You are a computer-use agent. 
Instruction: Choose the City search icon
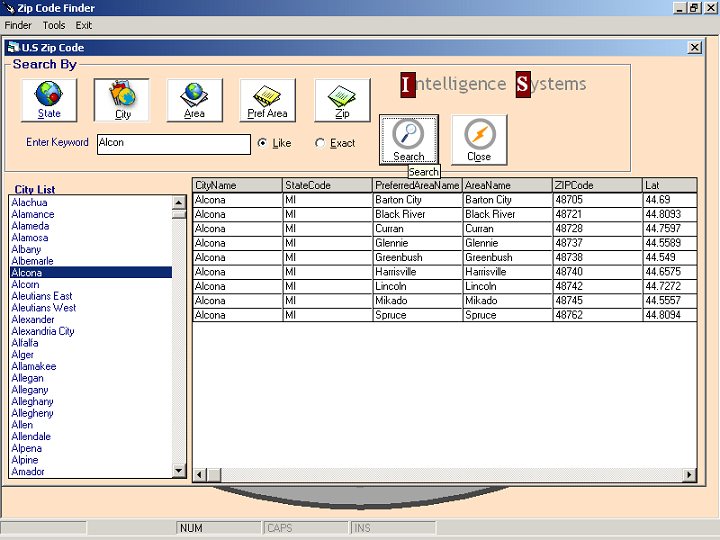(x=122, y=100)
